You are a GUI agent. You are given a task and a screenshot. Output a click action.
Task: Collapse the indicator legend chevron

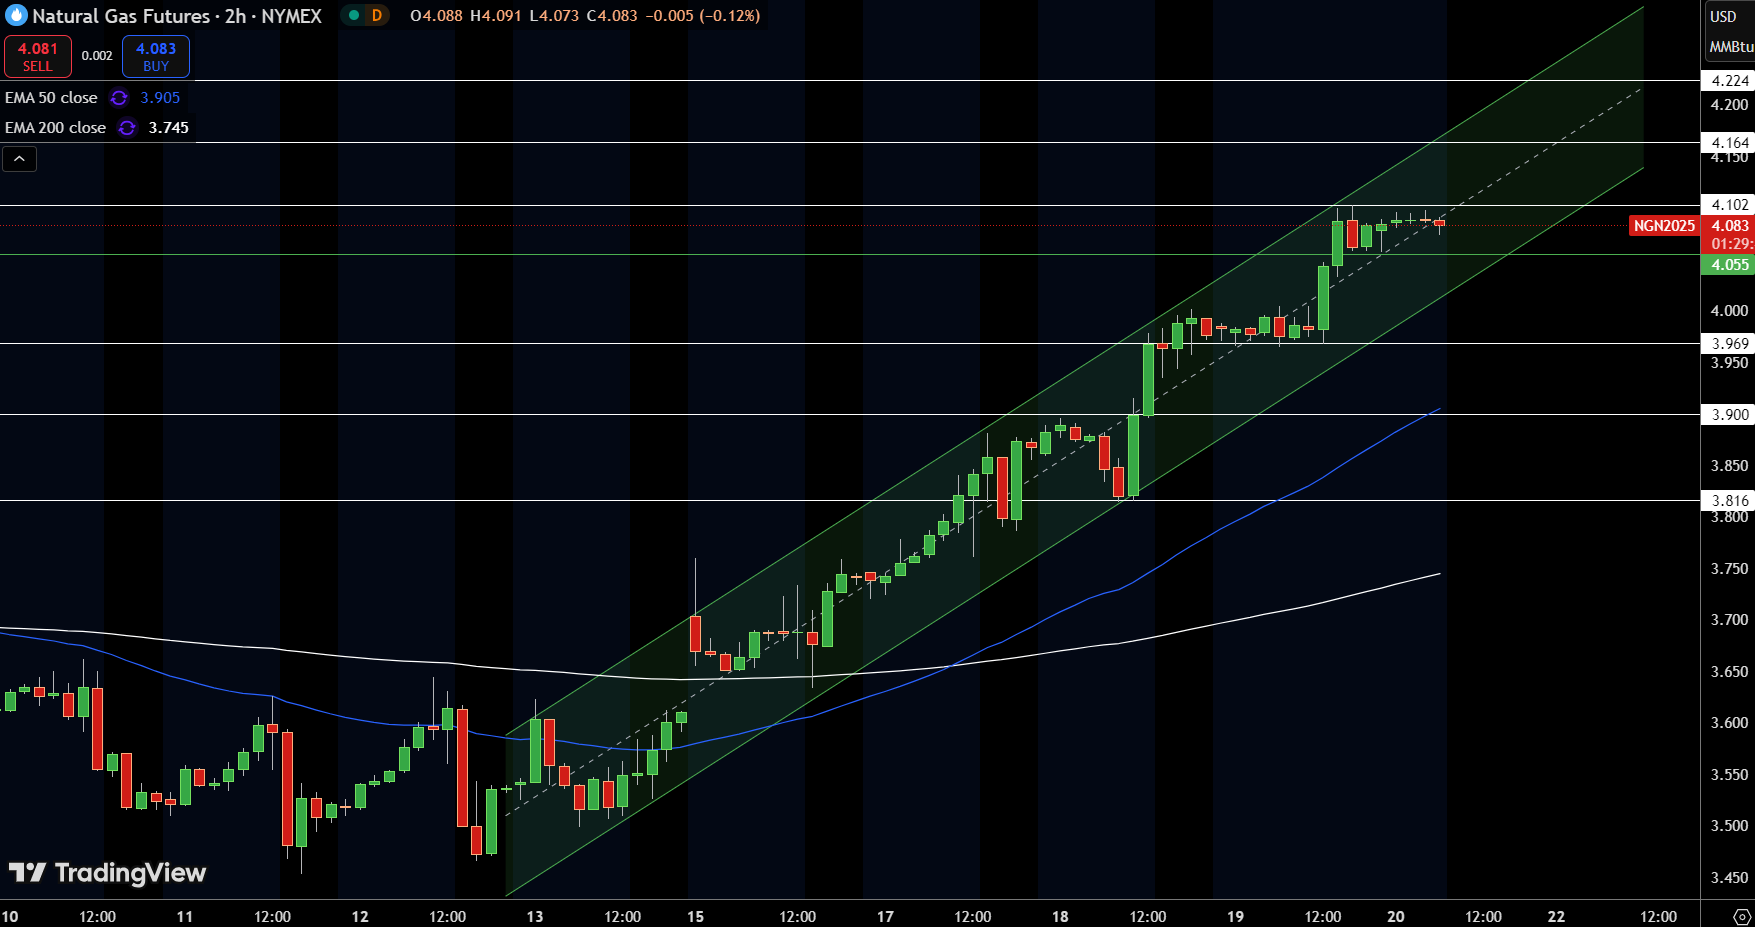point(19,158)
